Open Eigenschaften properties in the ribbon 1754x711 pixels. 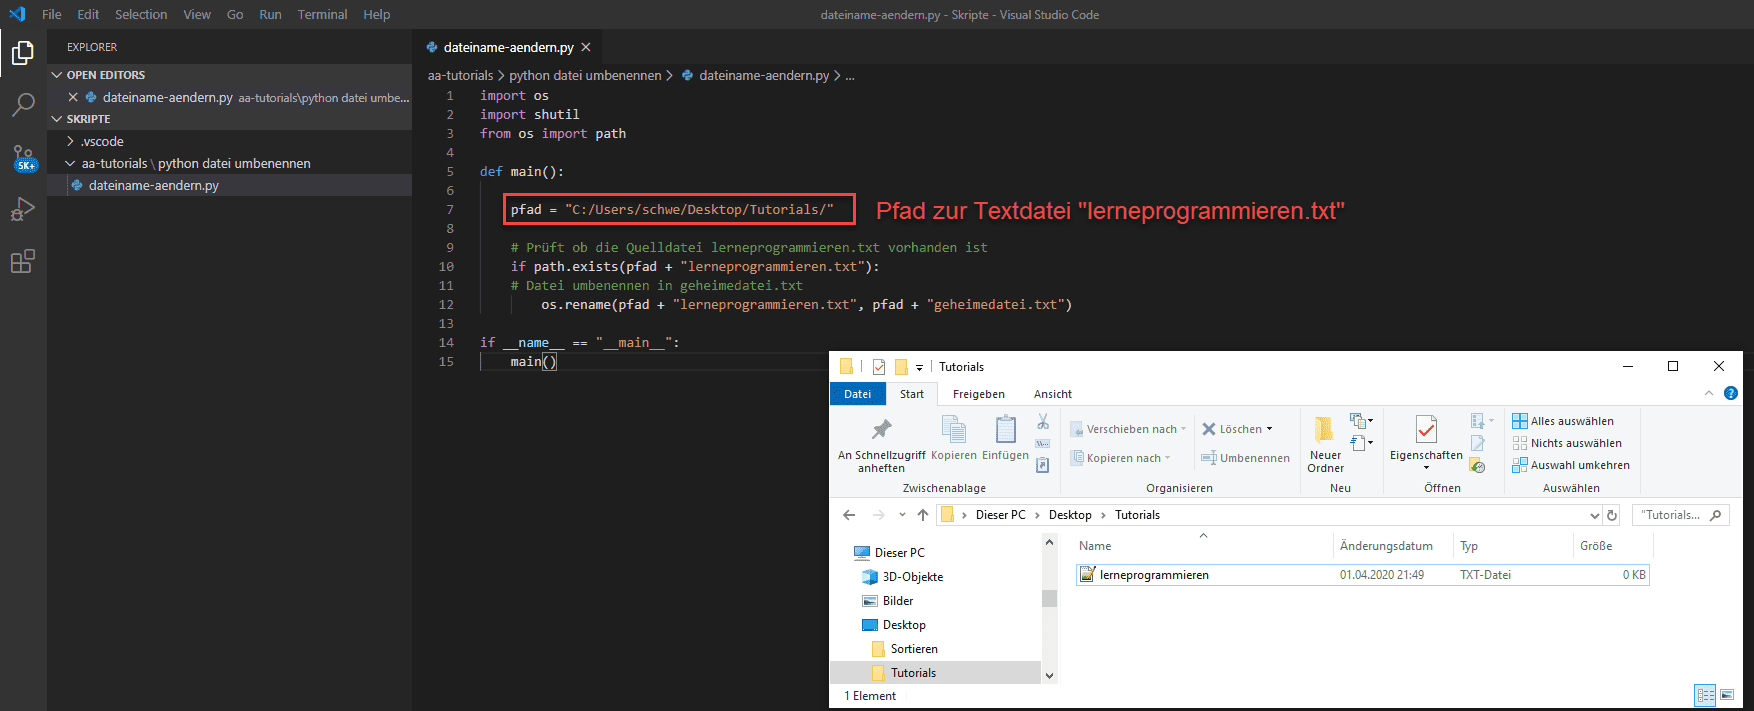tap(1426, 444)
